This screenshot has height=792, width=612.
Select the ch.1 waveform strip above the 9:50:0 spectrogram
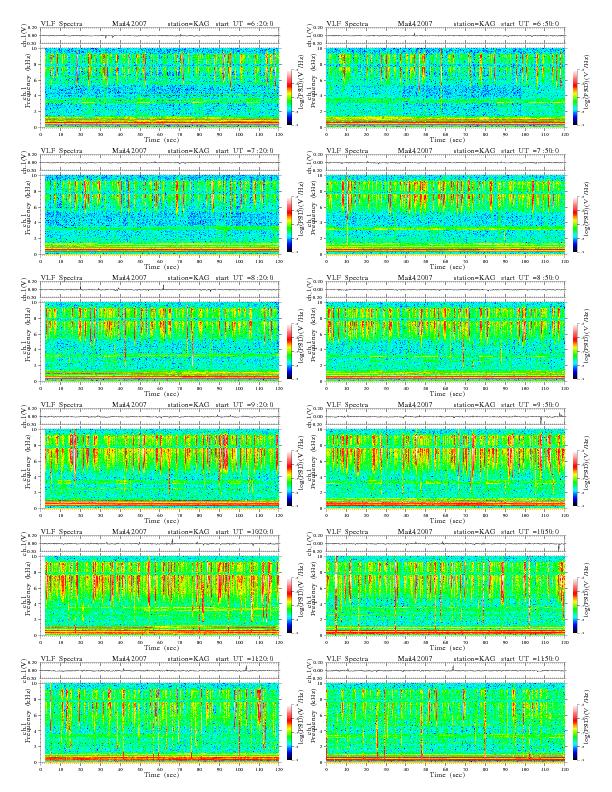pyautogui.click(x=445, y=417)
